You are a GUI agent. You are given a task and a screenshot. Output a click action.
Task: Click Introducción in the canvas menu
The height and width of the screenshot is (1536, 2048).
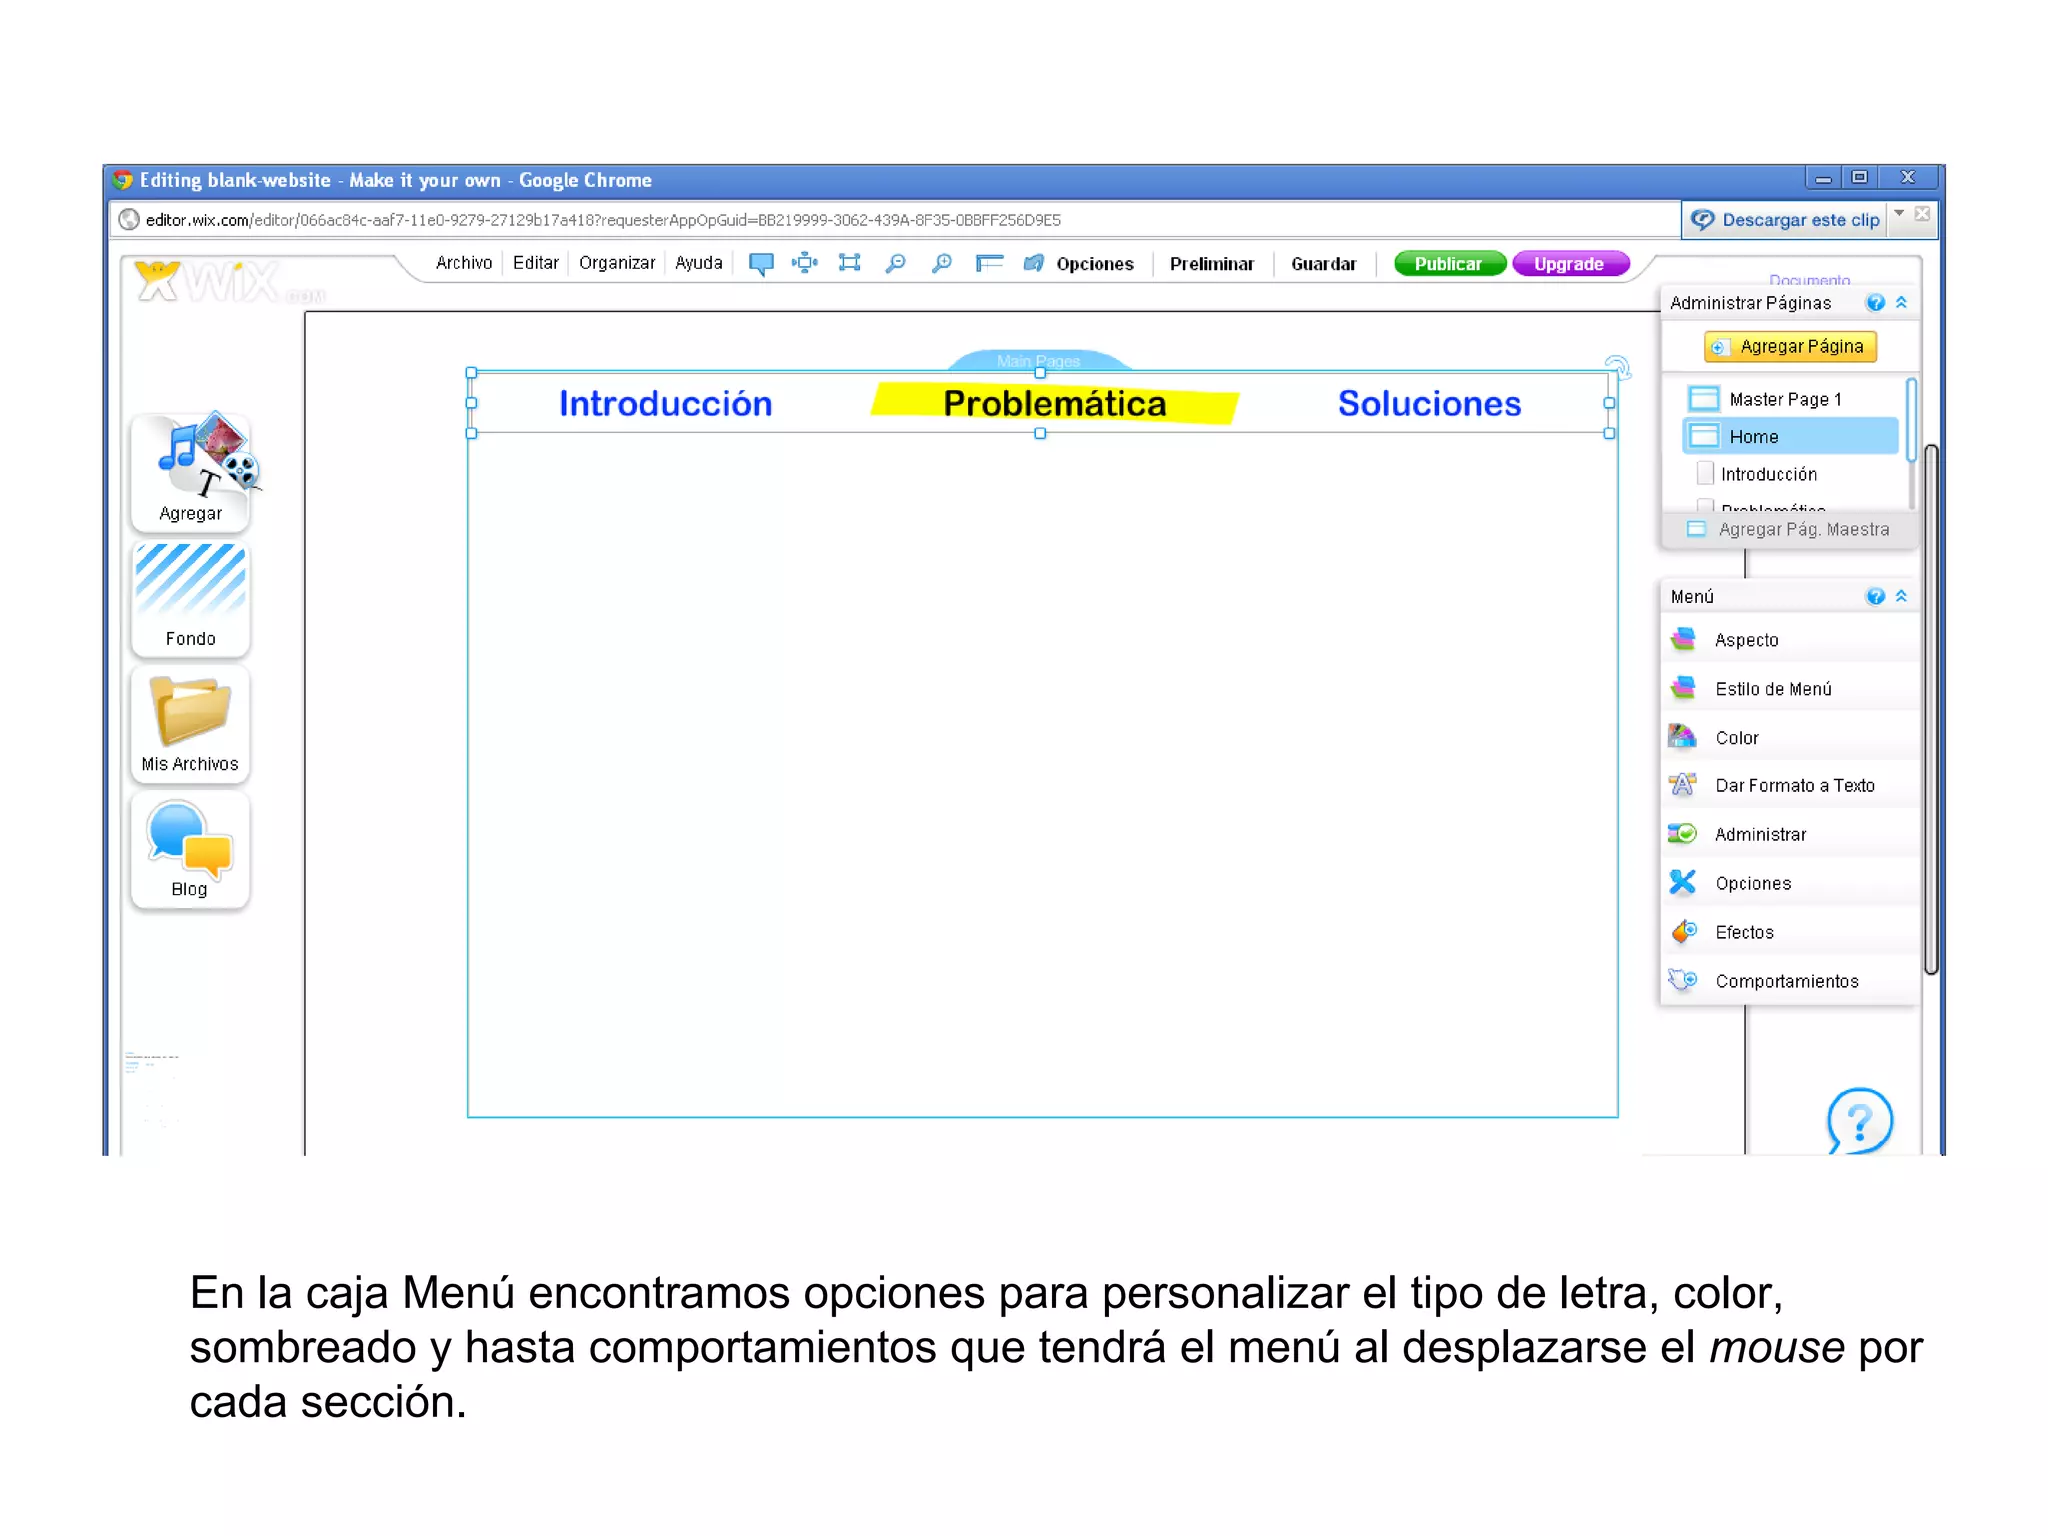pos(666,404)
